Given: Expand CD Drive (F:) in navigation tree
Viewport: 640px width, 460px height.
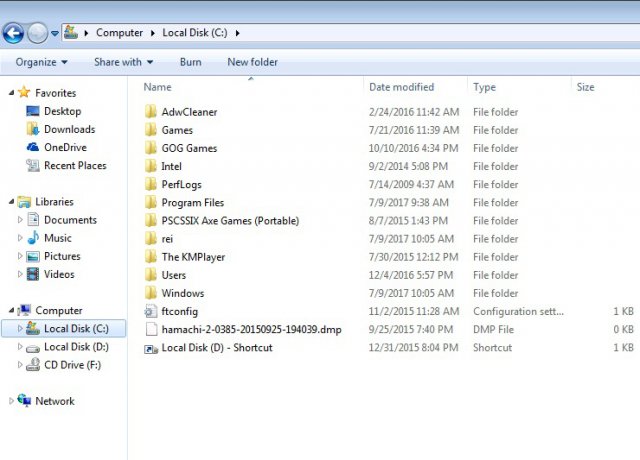Looking at the screenshot, I should coord(20,364).
